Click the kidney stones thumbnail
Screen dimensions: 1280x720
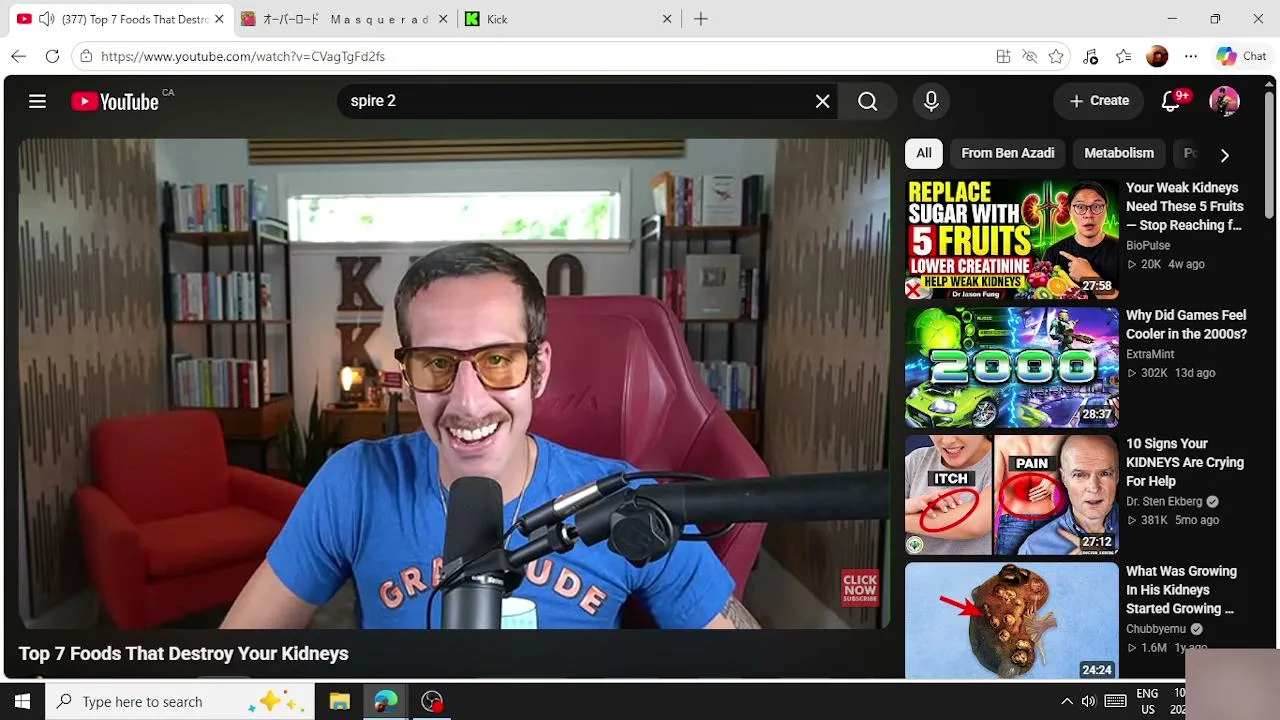[1012, 621]
